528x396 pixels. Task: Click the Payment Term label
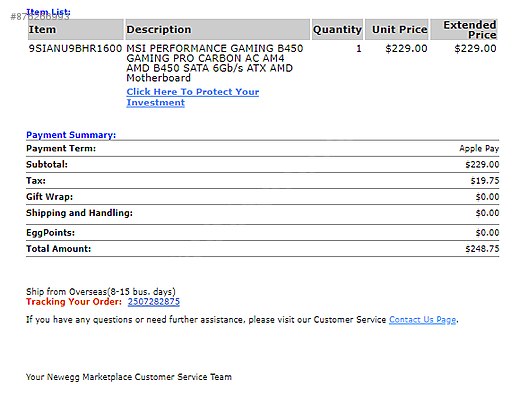pyautogui.click(x=61, y=148)
